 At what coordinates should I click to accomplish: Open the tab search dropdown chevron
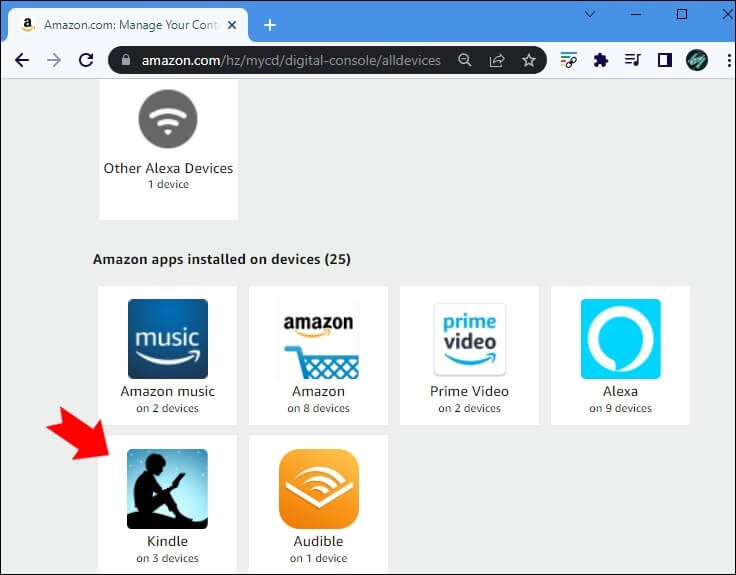pos(590,14)
